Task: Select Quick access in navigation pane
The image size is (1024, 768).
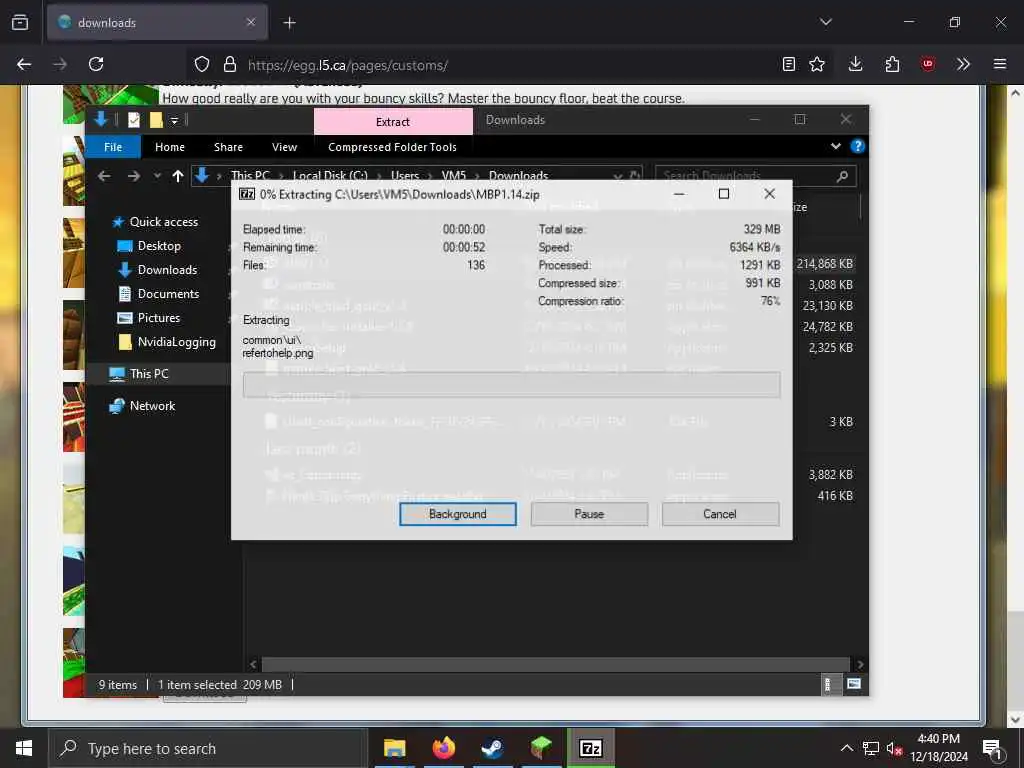Action: 163,222
